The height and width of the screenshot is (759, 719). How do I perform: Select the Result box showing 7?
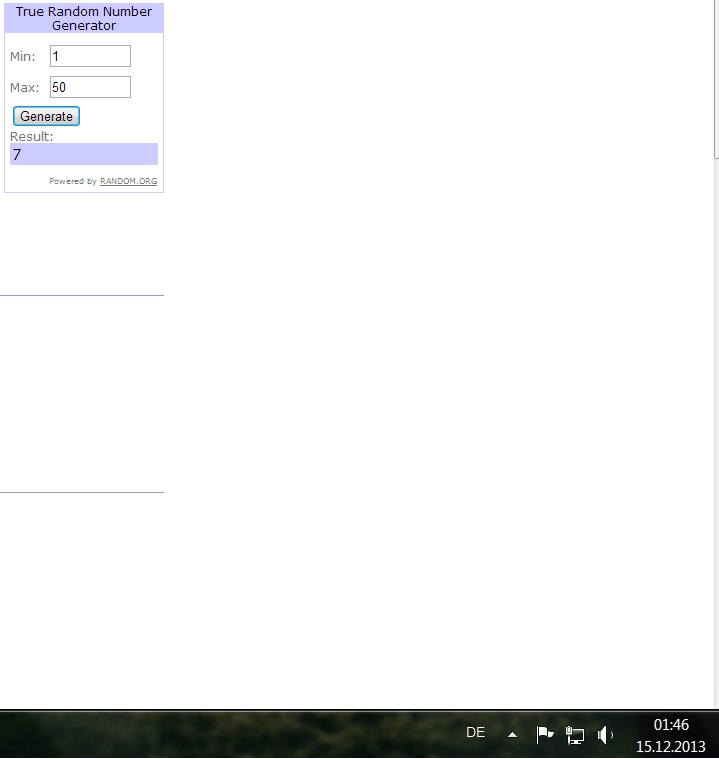coord(84,154)
